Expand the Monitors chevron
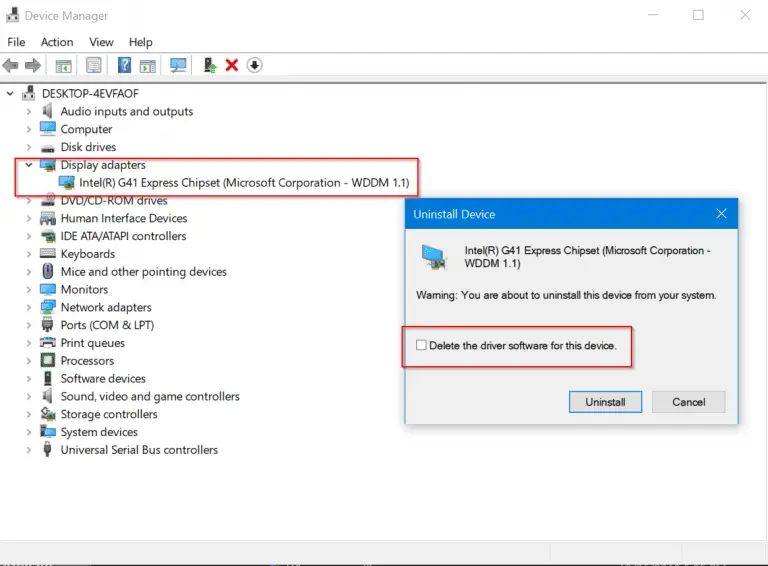Image resolution: width=768 pixels, height=566 pixels. [x=29, y=289]
